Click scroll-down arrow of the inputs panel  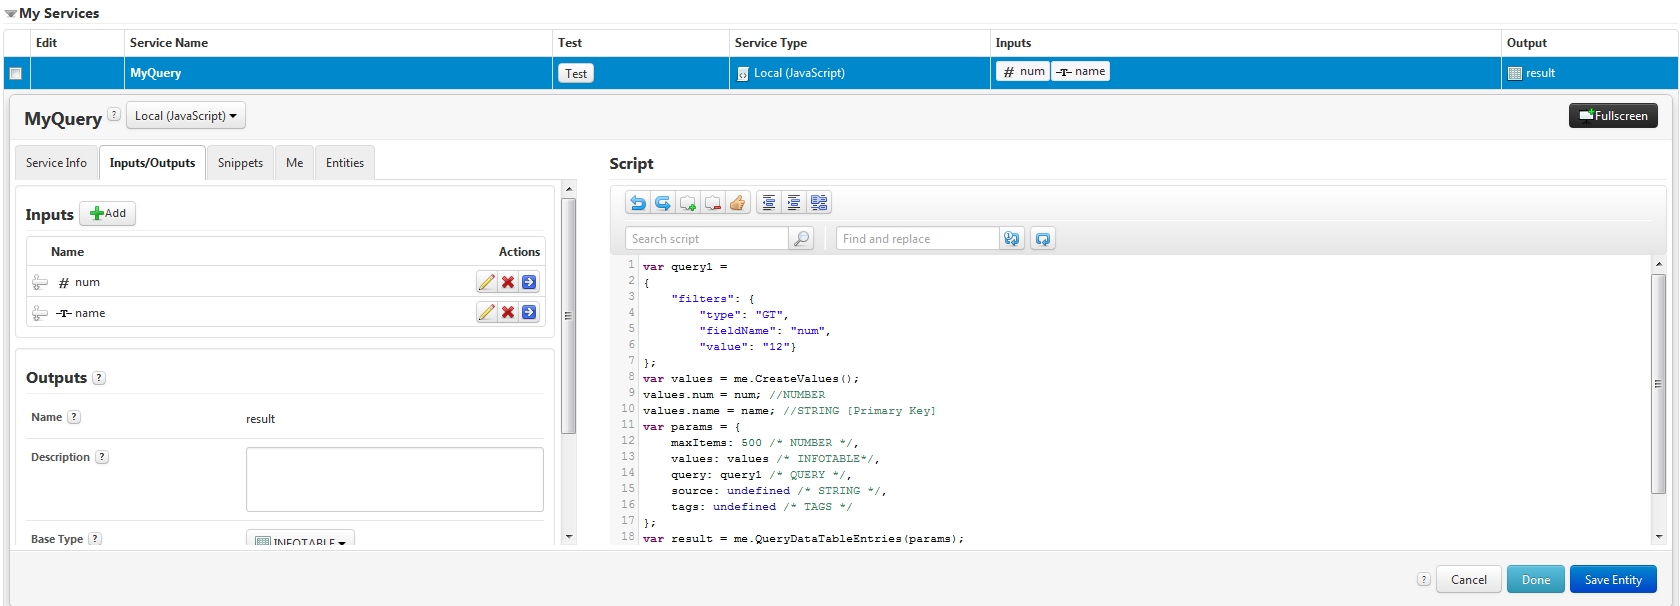tap(569, 537)
